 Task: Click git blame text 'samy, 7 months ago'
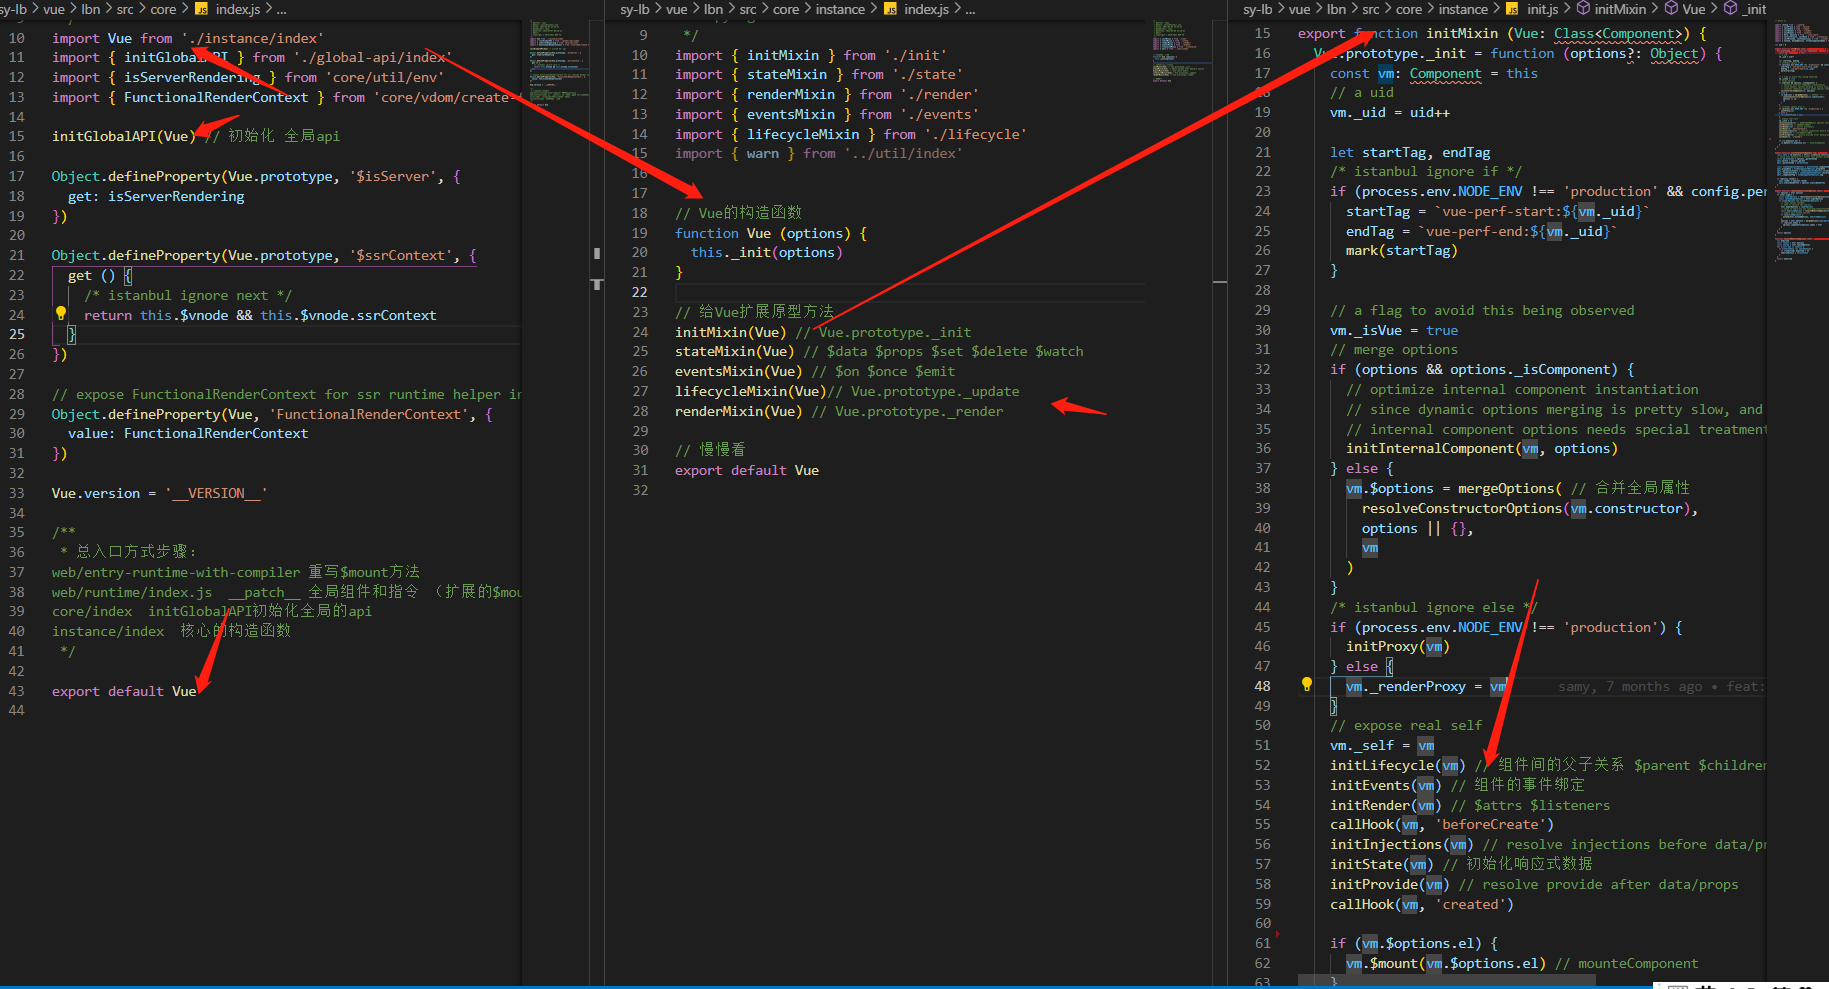(1630, 686)
